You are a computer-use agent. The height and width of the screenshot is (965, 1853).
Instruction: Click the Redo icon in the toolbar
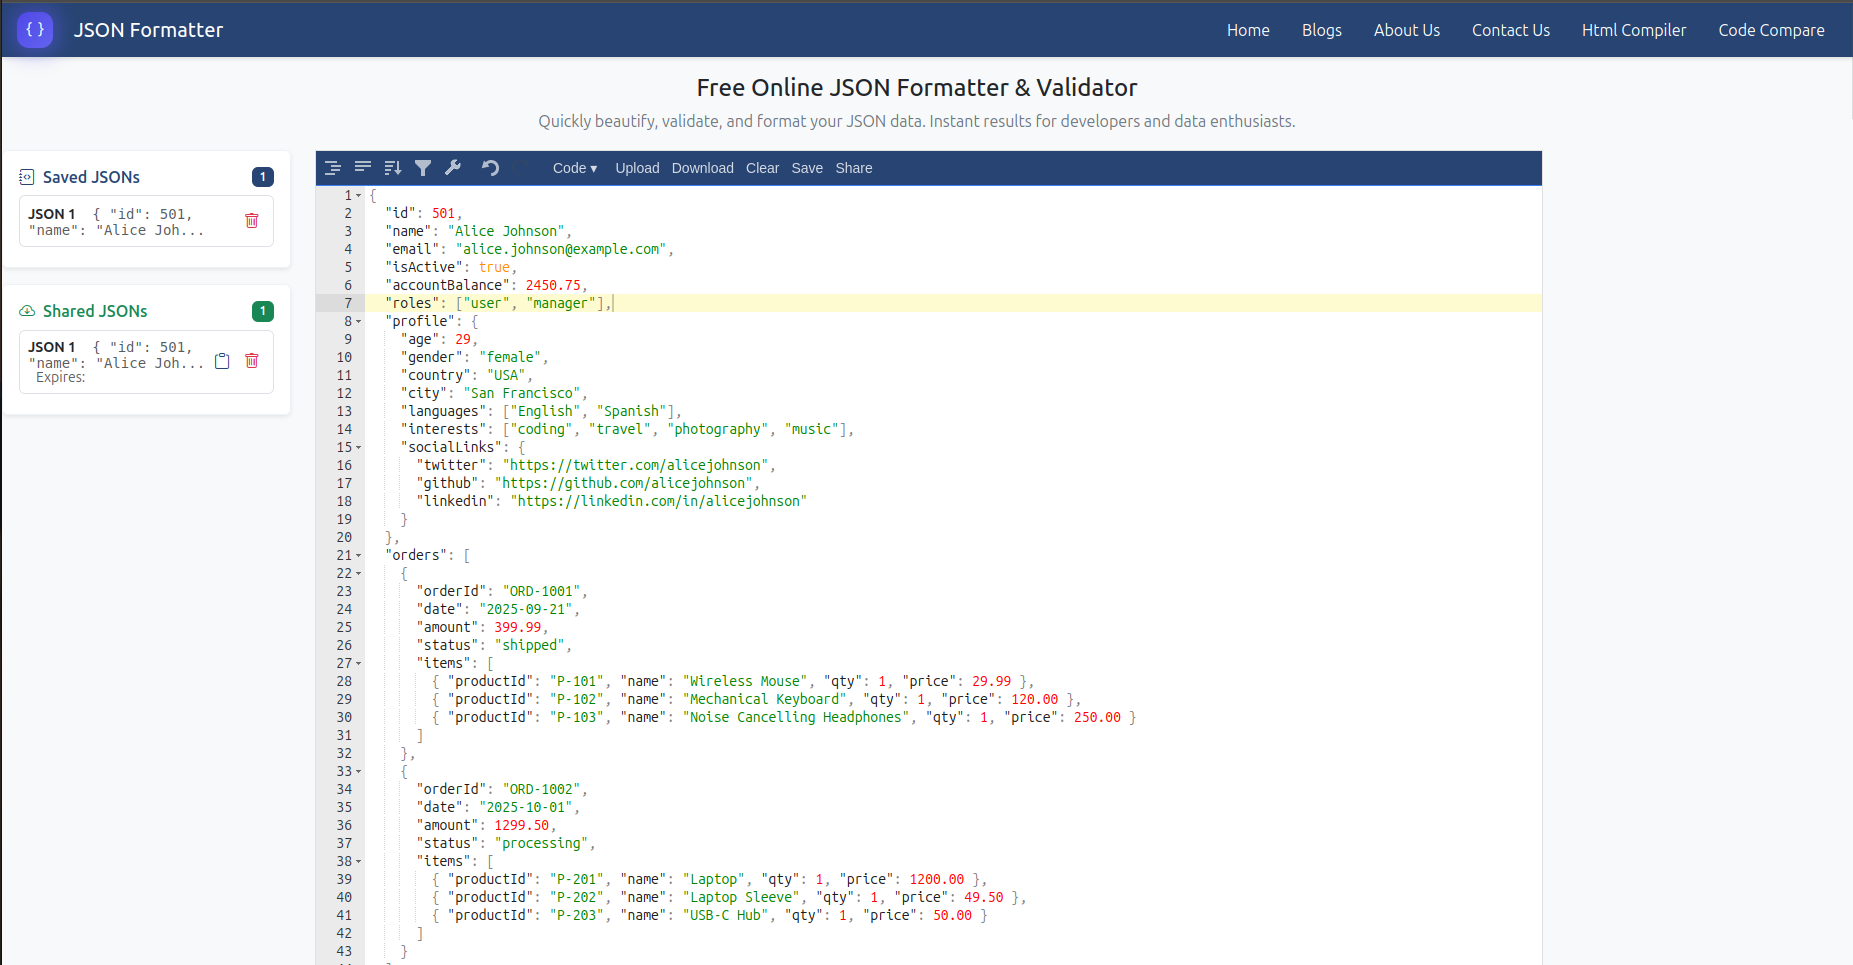click(x=521, y=168)
